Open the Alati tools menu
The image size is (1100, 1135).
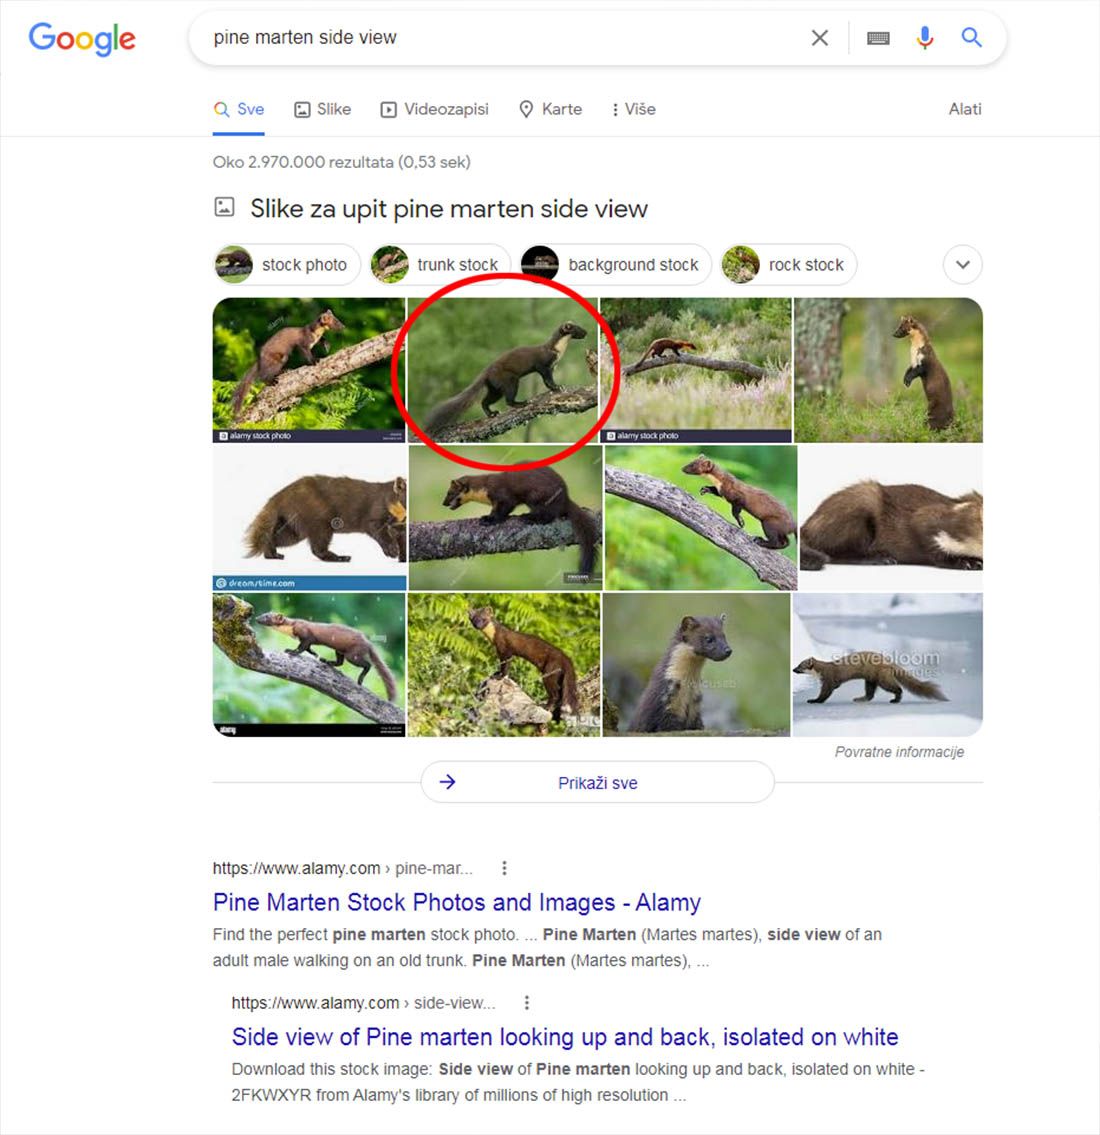965,109
